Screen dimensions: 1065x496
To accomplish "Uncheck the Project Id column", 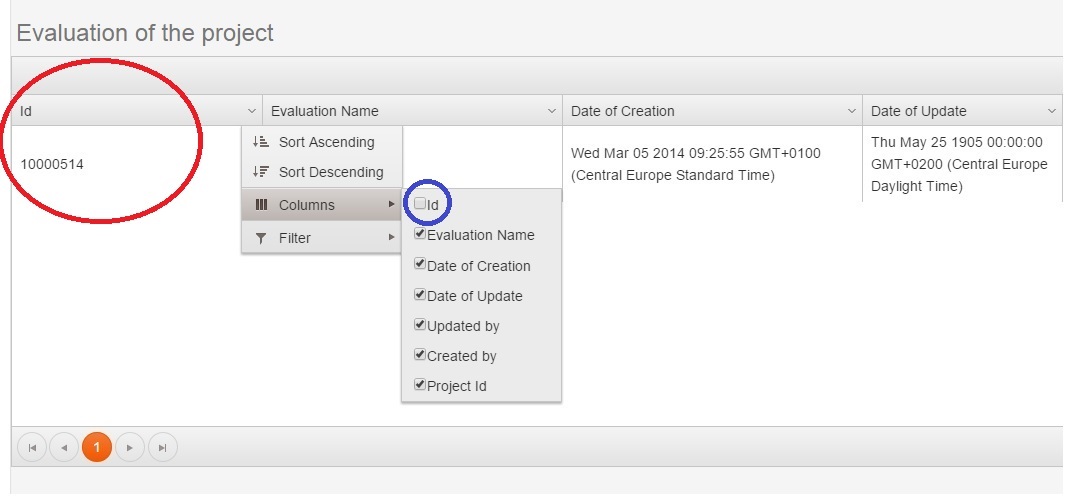I will coord(420,385).
